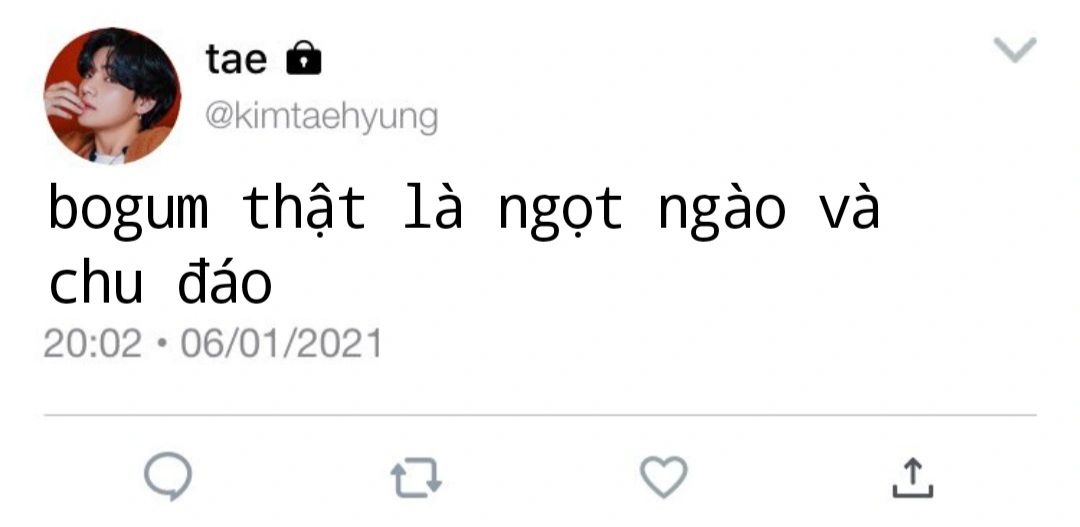Like the tweet with the heart icon
This screenshot has height=527, width=1080.
click(663, 476)
